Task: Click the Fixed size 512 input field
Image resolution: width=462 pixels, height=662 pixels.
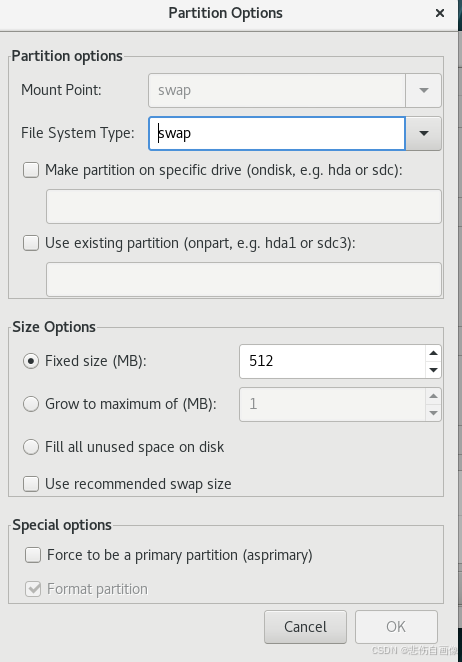Action: (x=332, y=361)
